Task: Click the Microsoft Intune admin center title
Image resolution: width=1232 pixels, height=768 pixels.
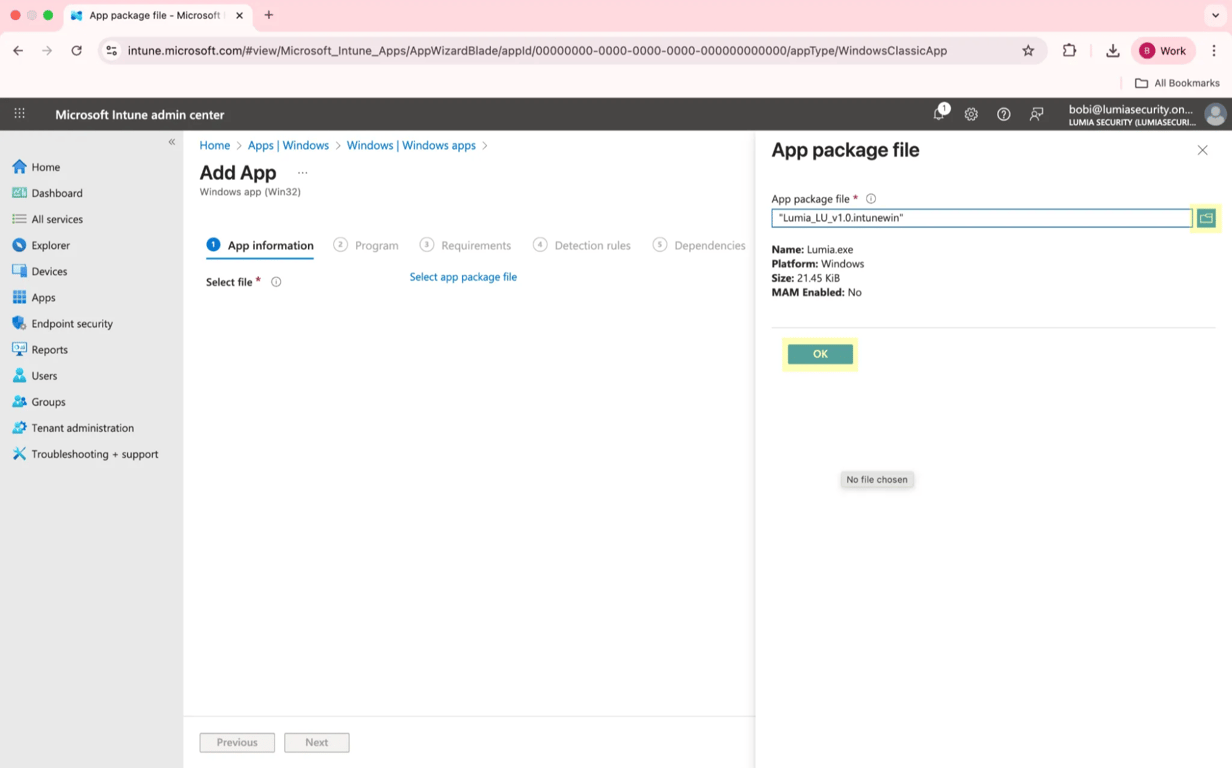Action: (140, 114)
